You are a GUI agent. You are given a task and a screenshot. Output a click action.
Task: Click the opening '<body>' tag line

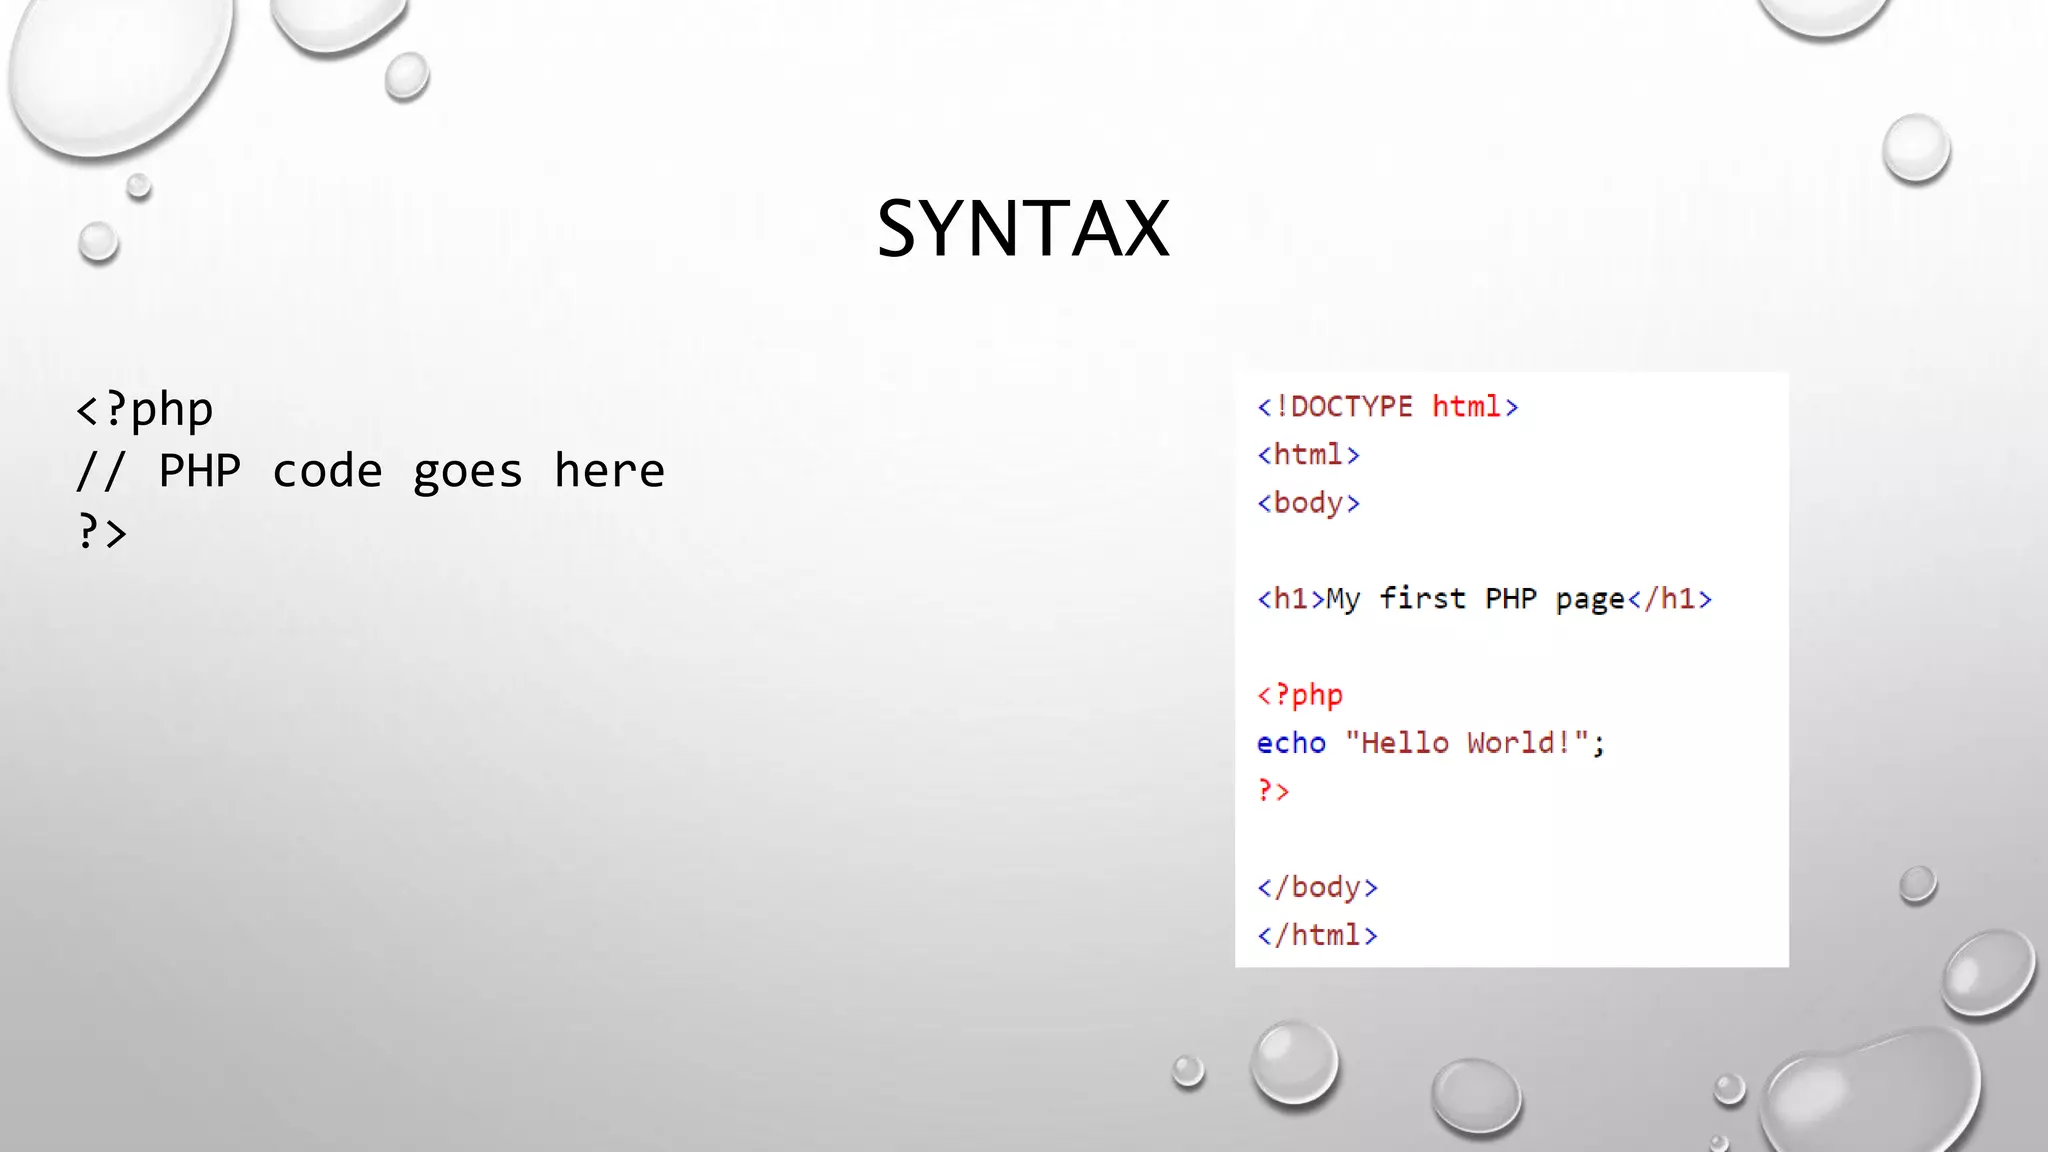click(x=1308, y=502)
